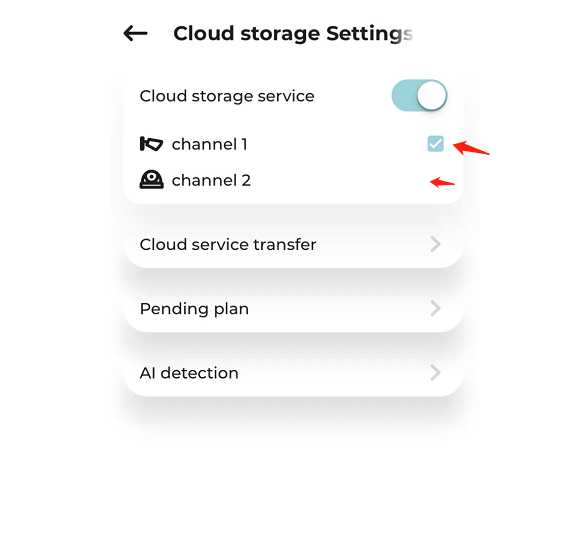Uncheck the channel 1 checkbox
This screenshot has height=533, width=565.
[x=435, y=144]
